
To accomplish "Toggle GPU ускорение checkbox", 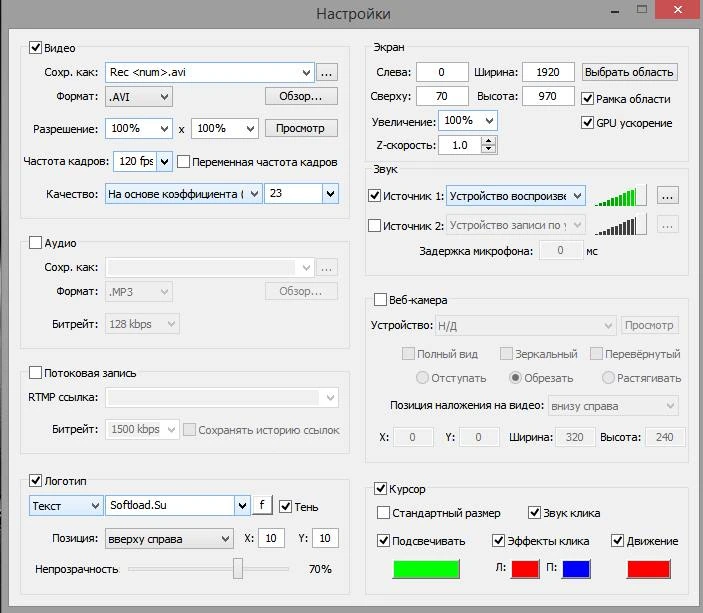I will pyautogui.click(x=587, y=122).
